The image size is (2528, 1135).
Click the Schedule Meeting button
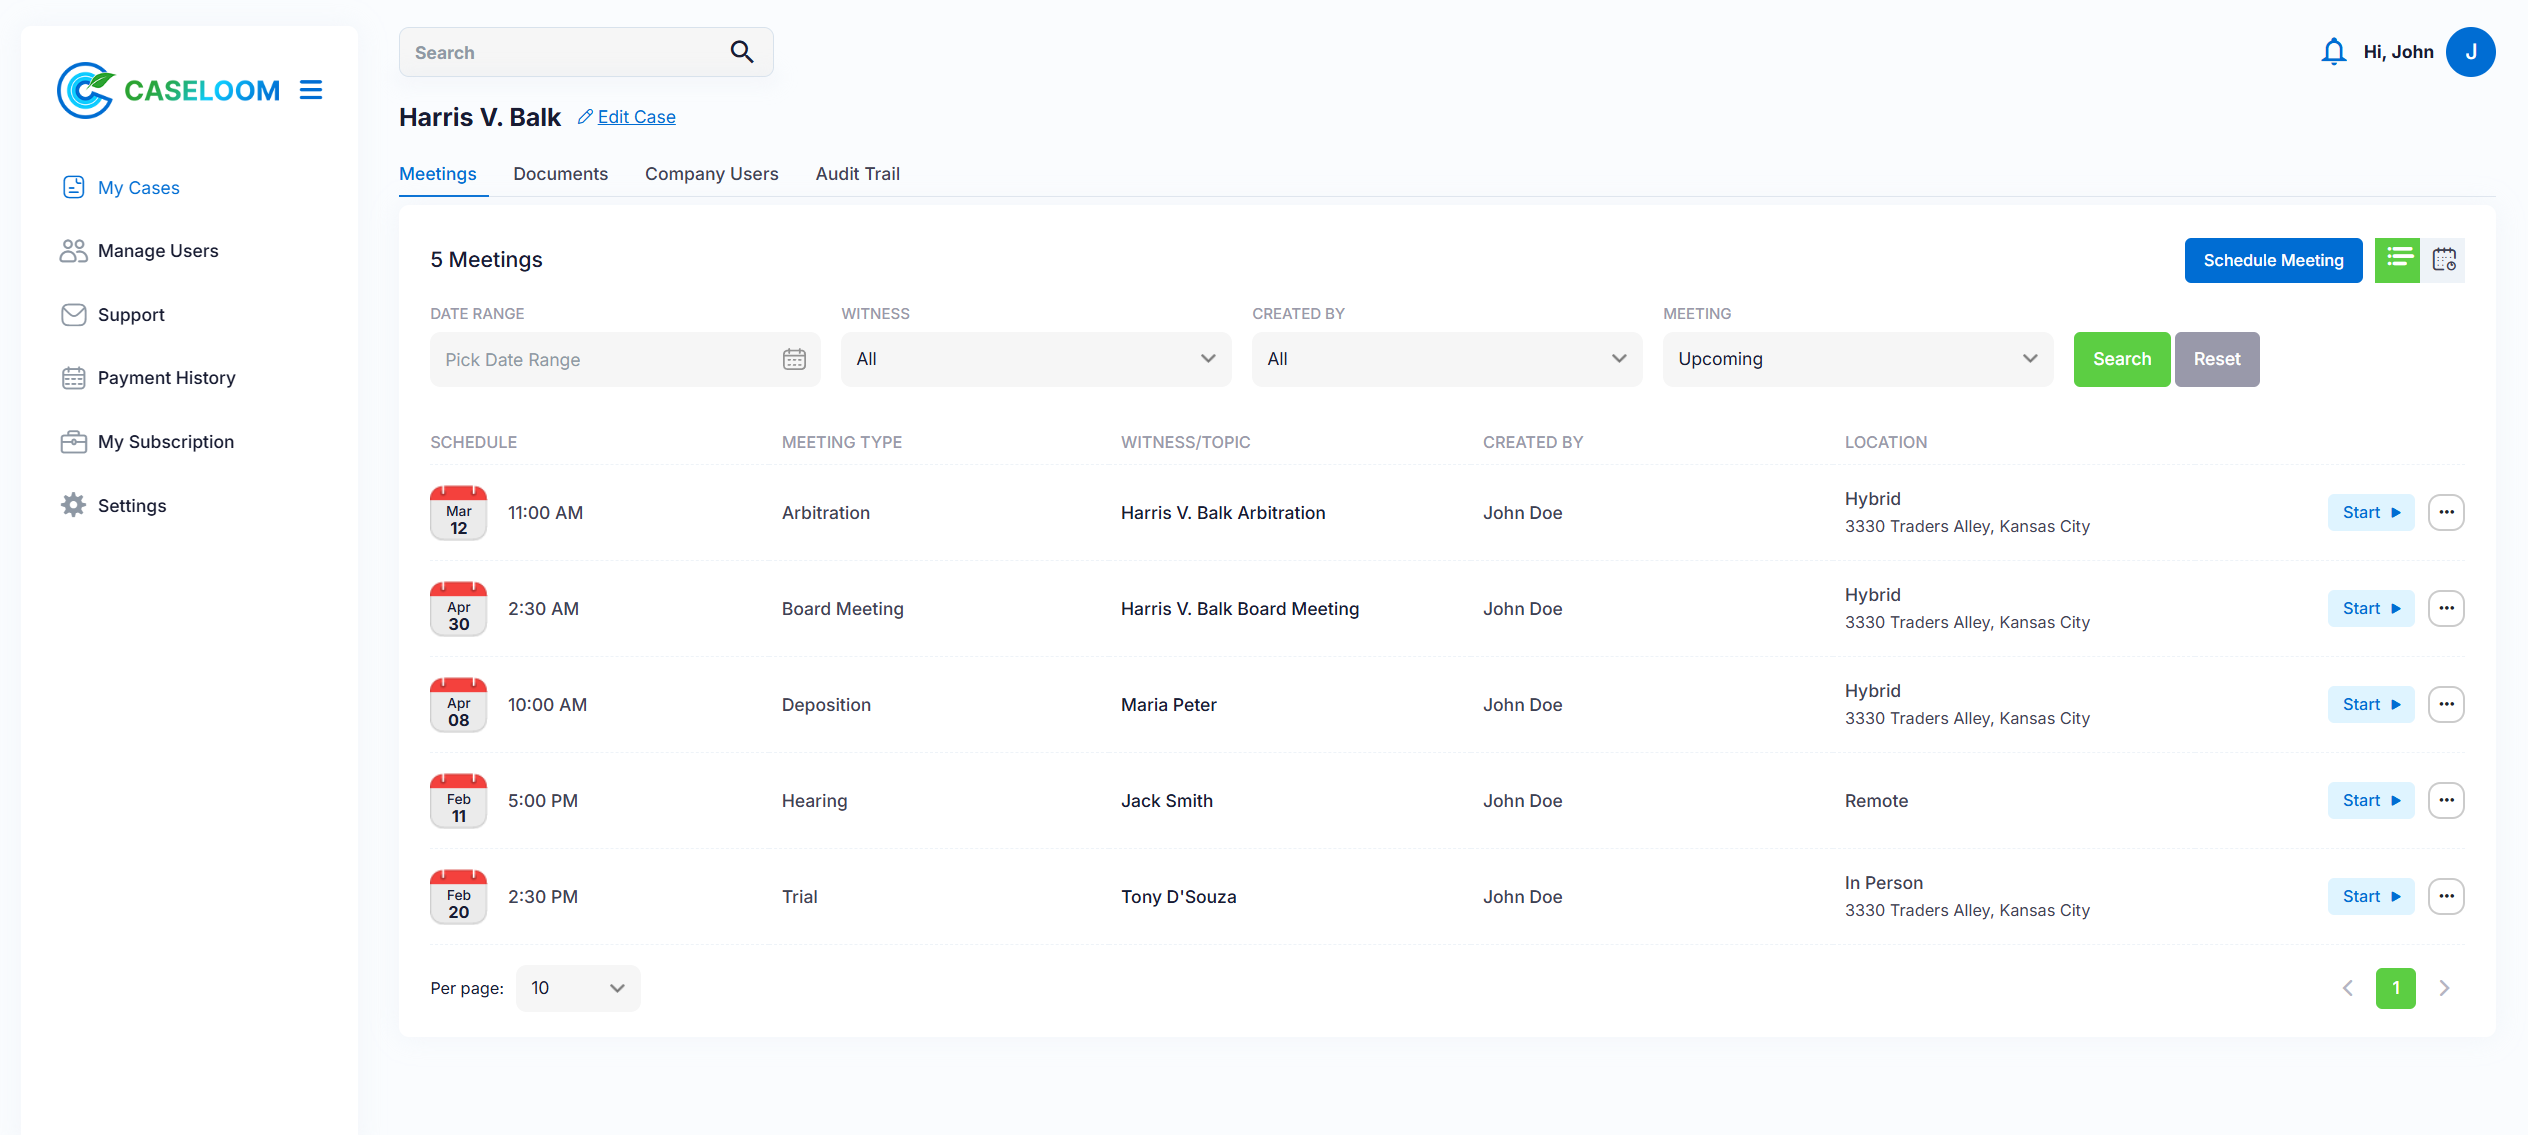pyautogui.click(x=2272, y=260)
